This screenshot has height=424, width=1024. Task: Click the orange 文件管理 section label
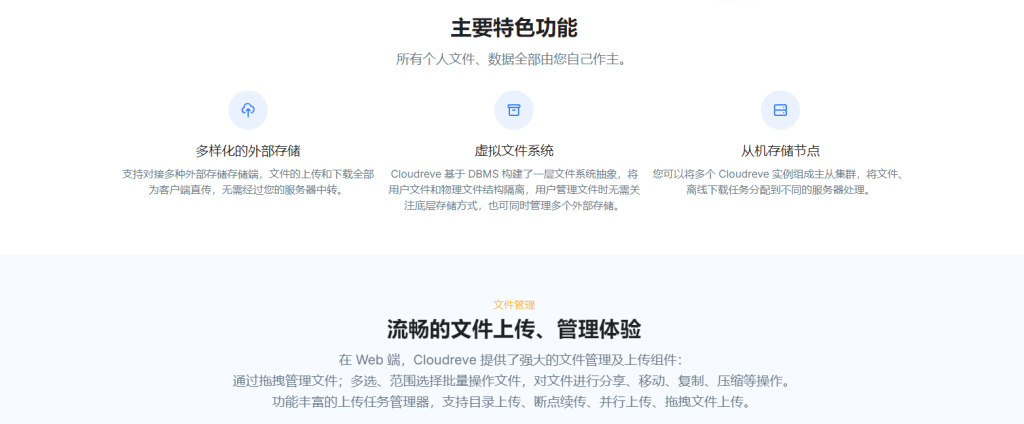point(514,305)
